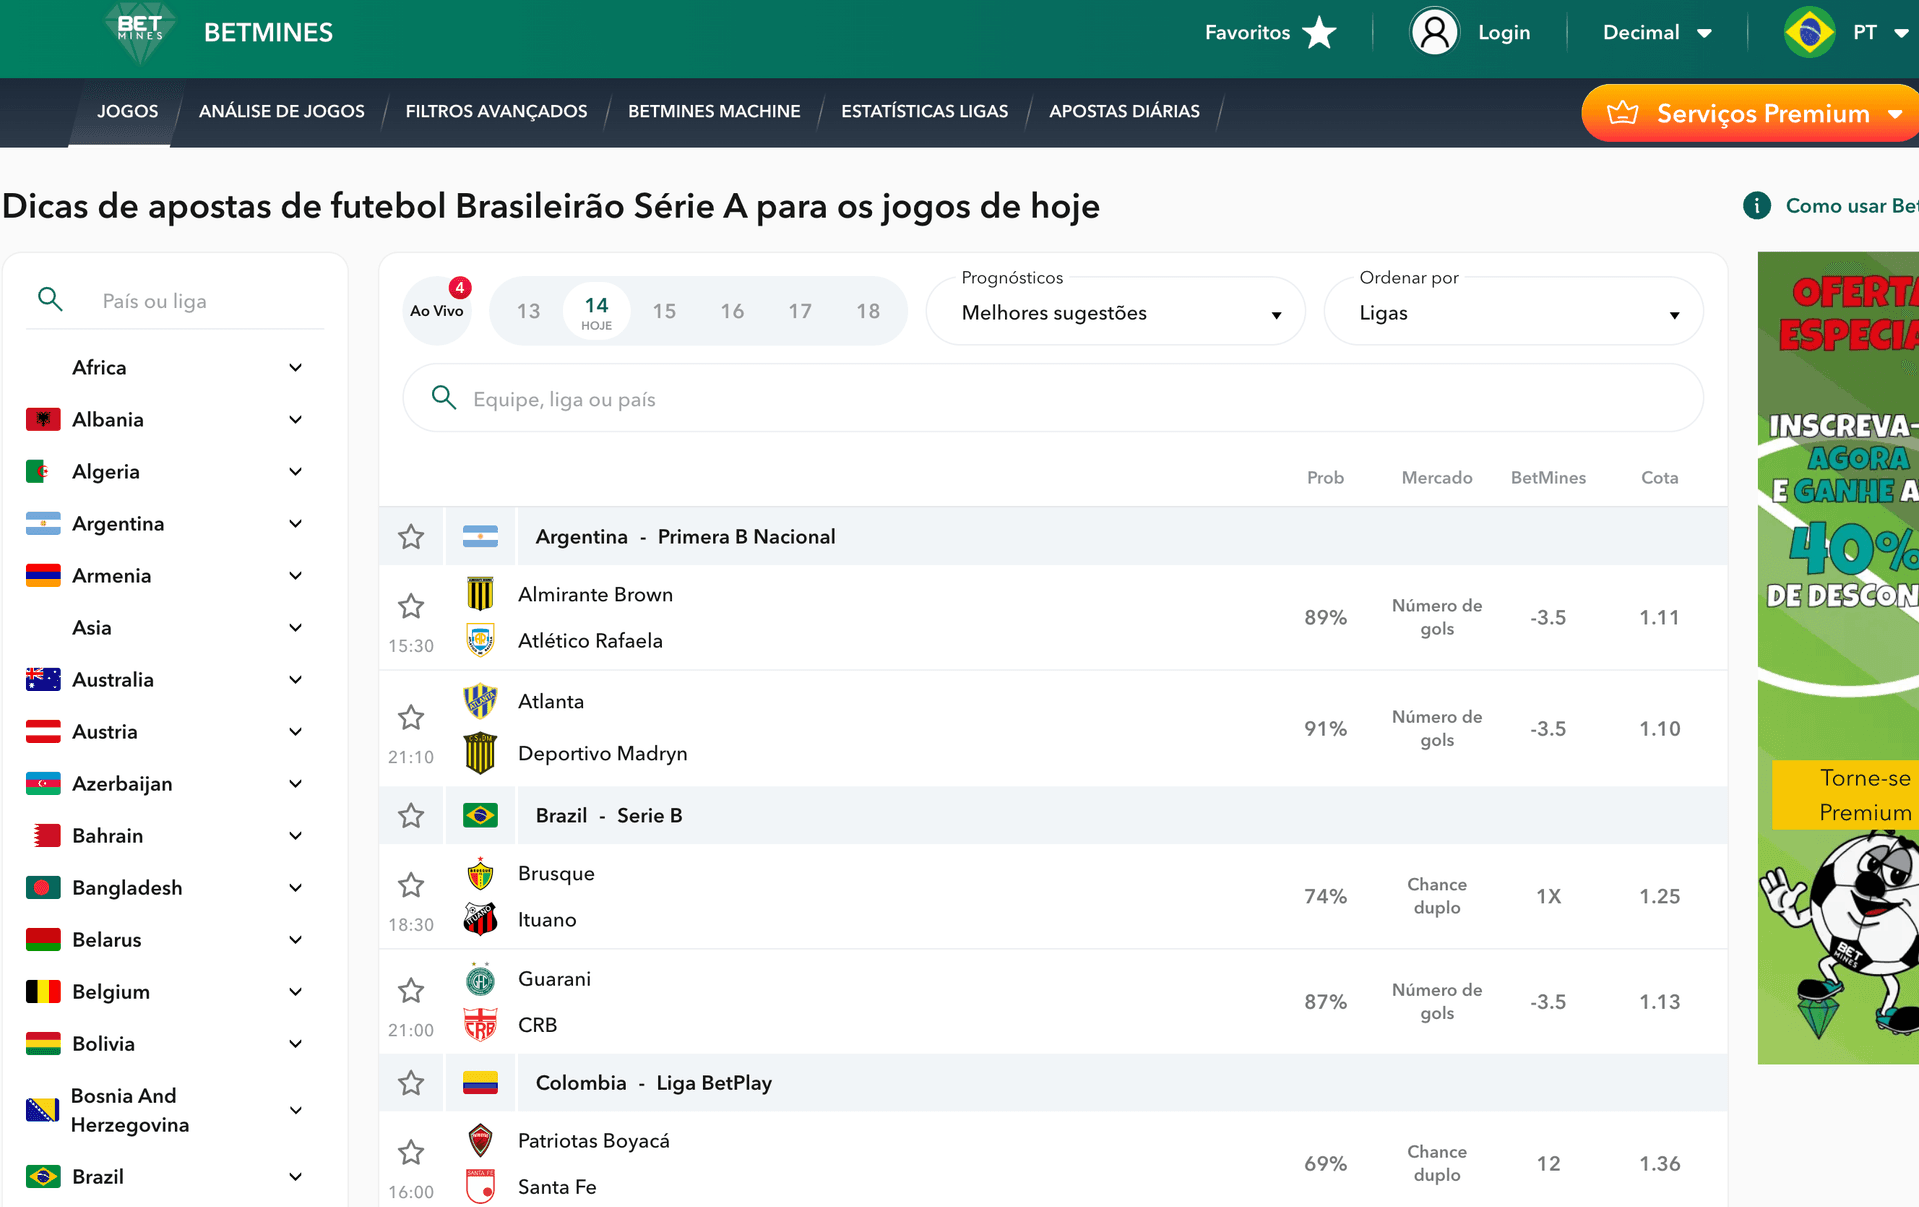Star the Brusque vs Ituano match
Screen dimensions: 1919x1207
pyautogui.click(x=411, y=885)
